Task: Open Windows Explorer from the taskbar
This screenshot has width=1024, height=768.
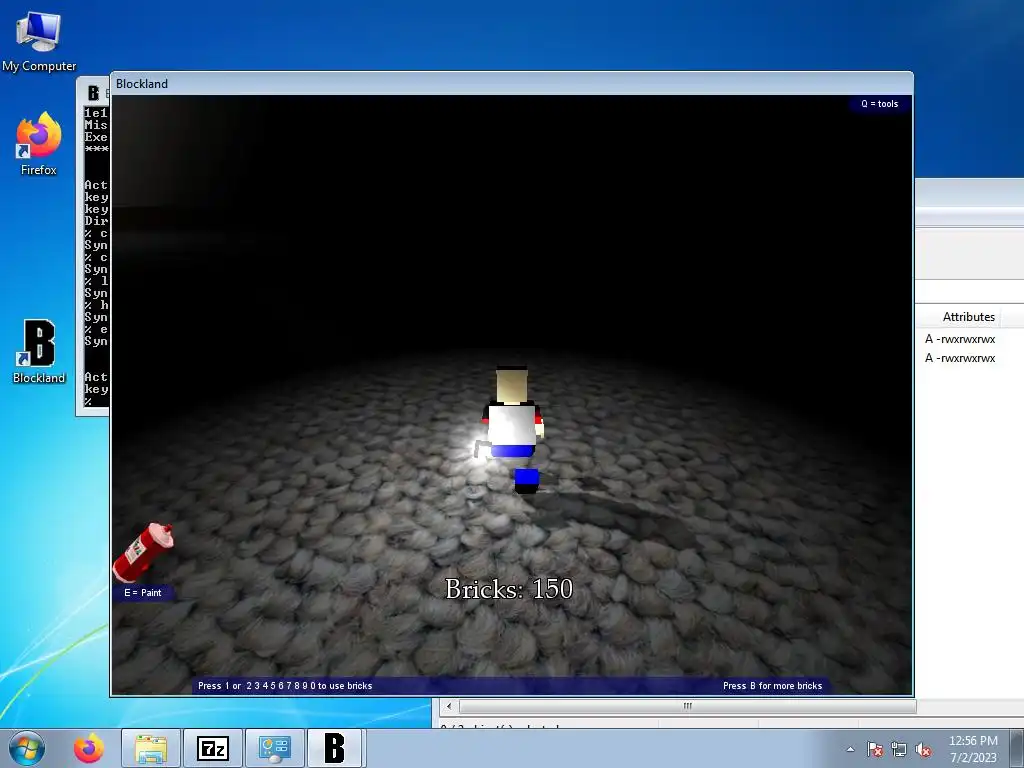Action: tap(151, 748)
